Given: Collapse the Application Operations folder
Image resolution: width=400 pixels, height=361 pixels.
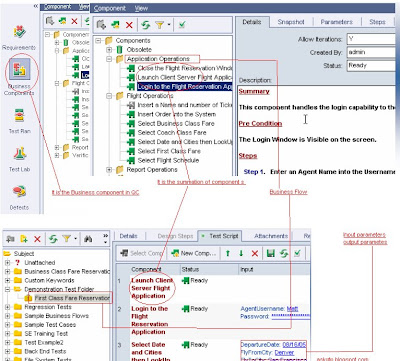Looking at the screenshot, I should click(109, 59).
